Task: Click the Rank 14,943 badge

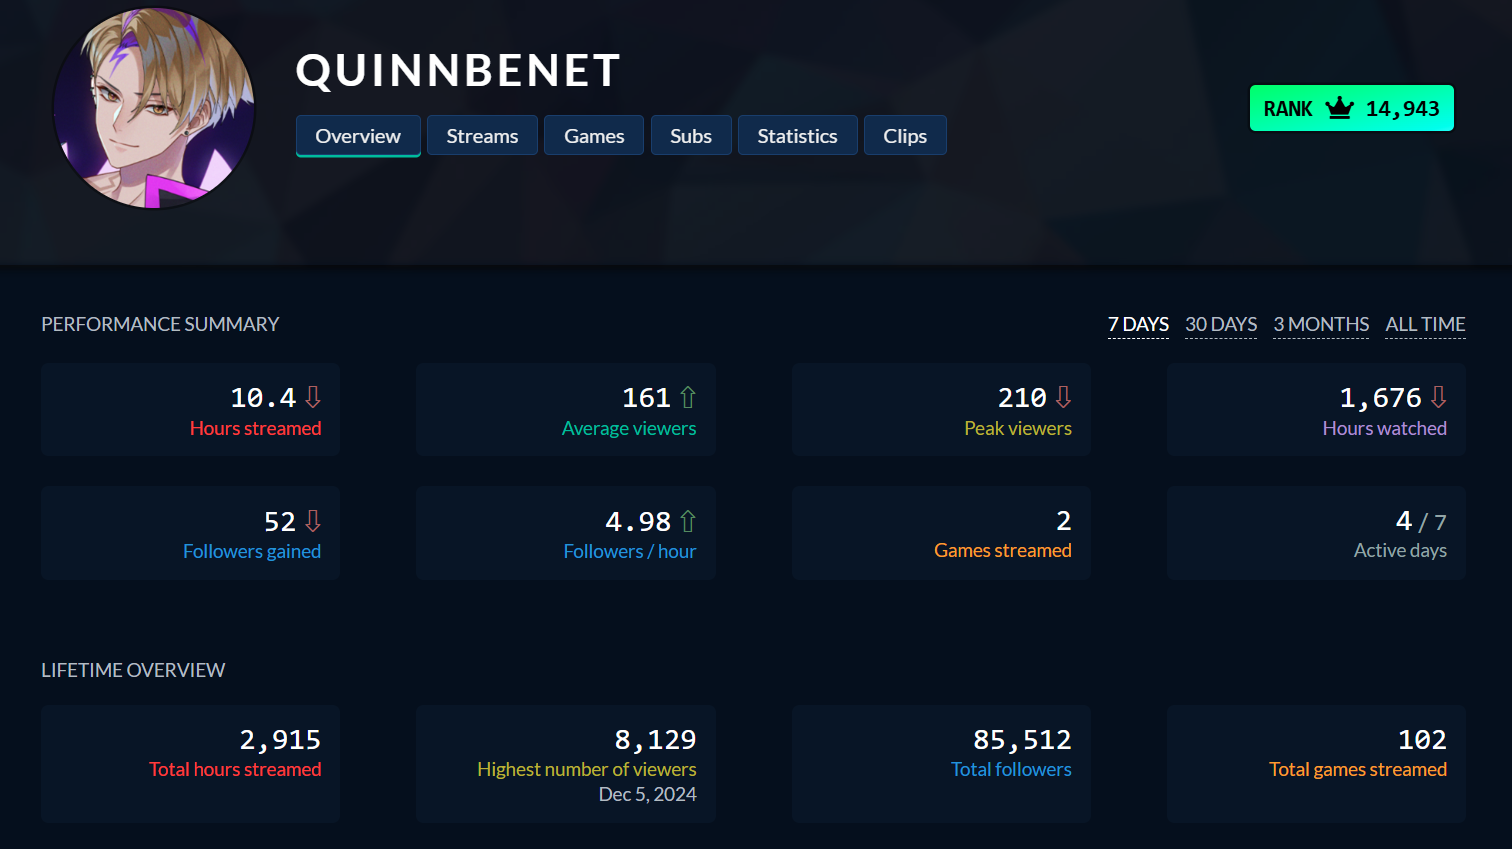Action: (x=1351, y=108)
